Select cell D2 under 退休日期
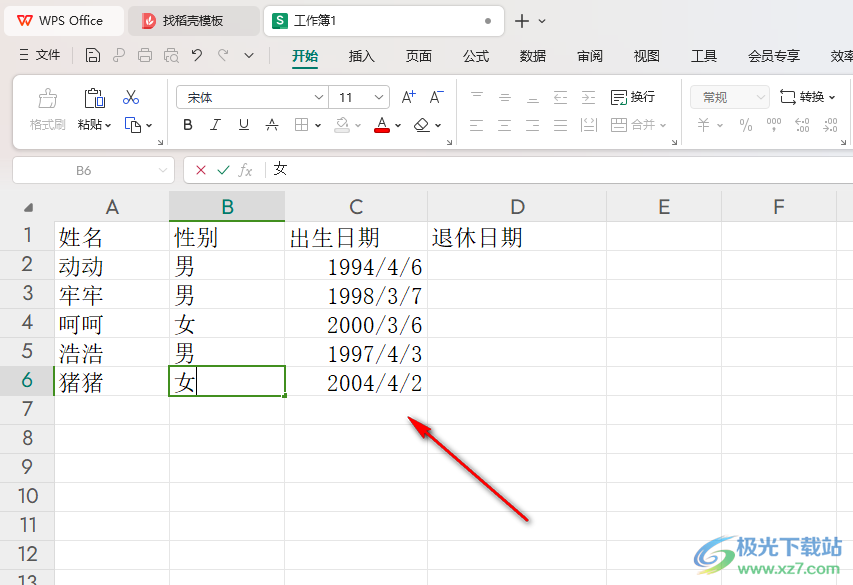The height and width of the screenshot is (585, 853). [517, 266]
